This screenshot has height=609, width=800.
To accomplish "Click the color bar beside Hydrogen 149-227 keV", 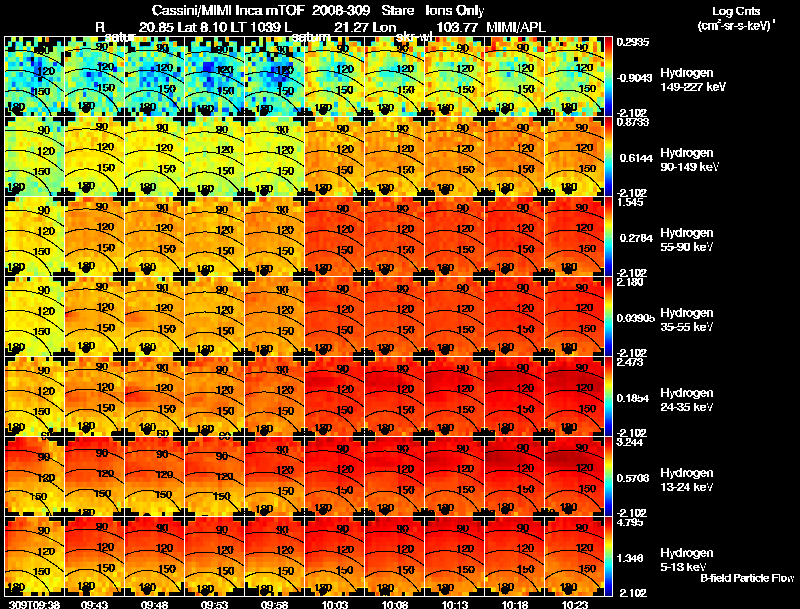I will [609, 76].
